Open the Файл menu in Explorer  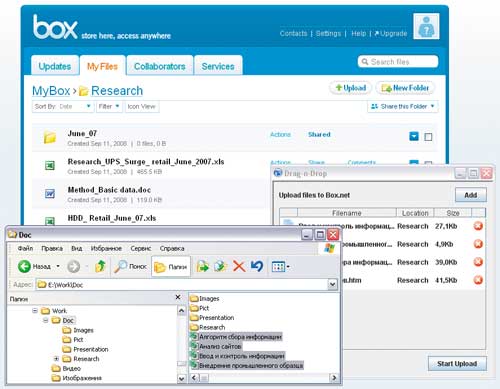click(x=25, y=248)
